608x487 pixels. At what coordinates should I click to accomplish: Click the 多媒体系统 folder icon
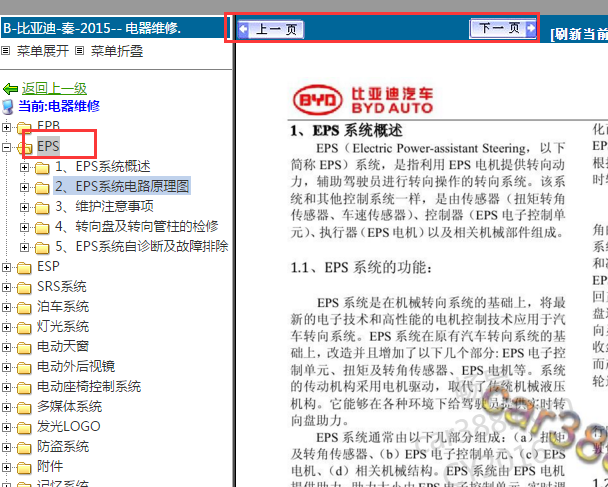[24, 408]
